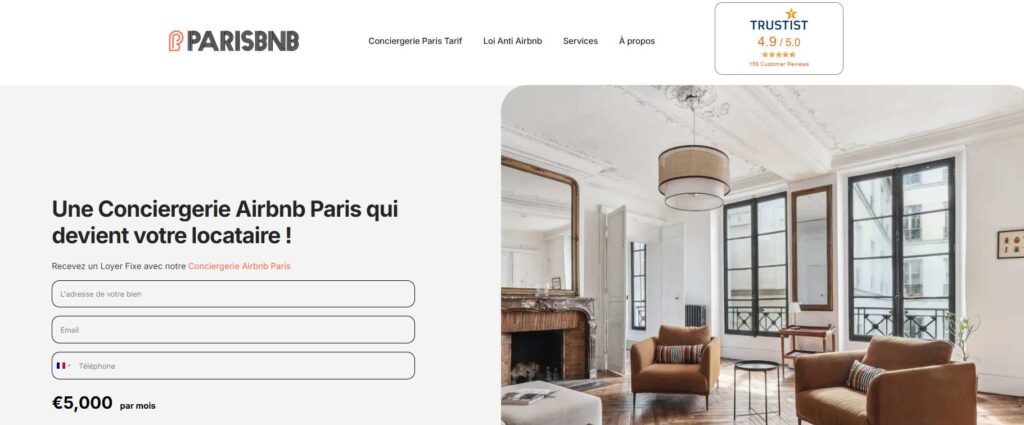Click the 4.9 / 5.0 rating score

pyautogui.click(x=778, y=42)
